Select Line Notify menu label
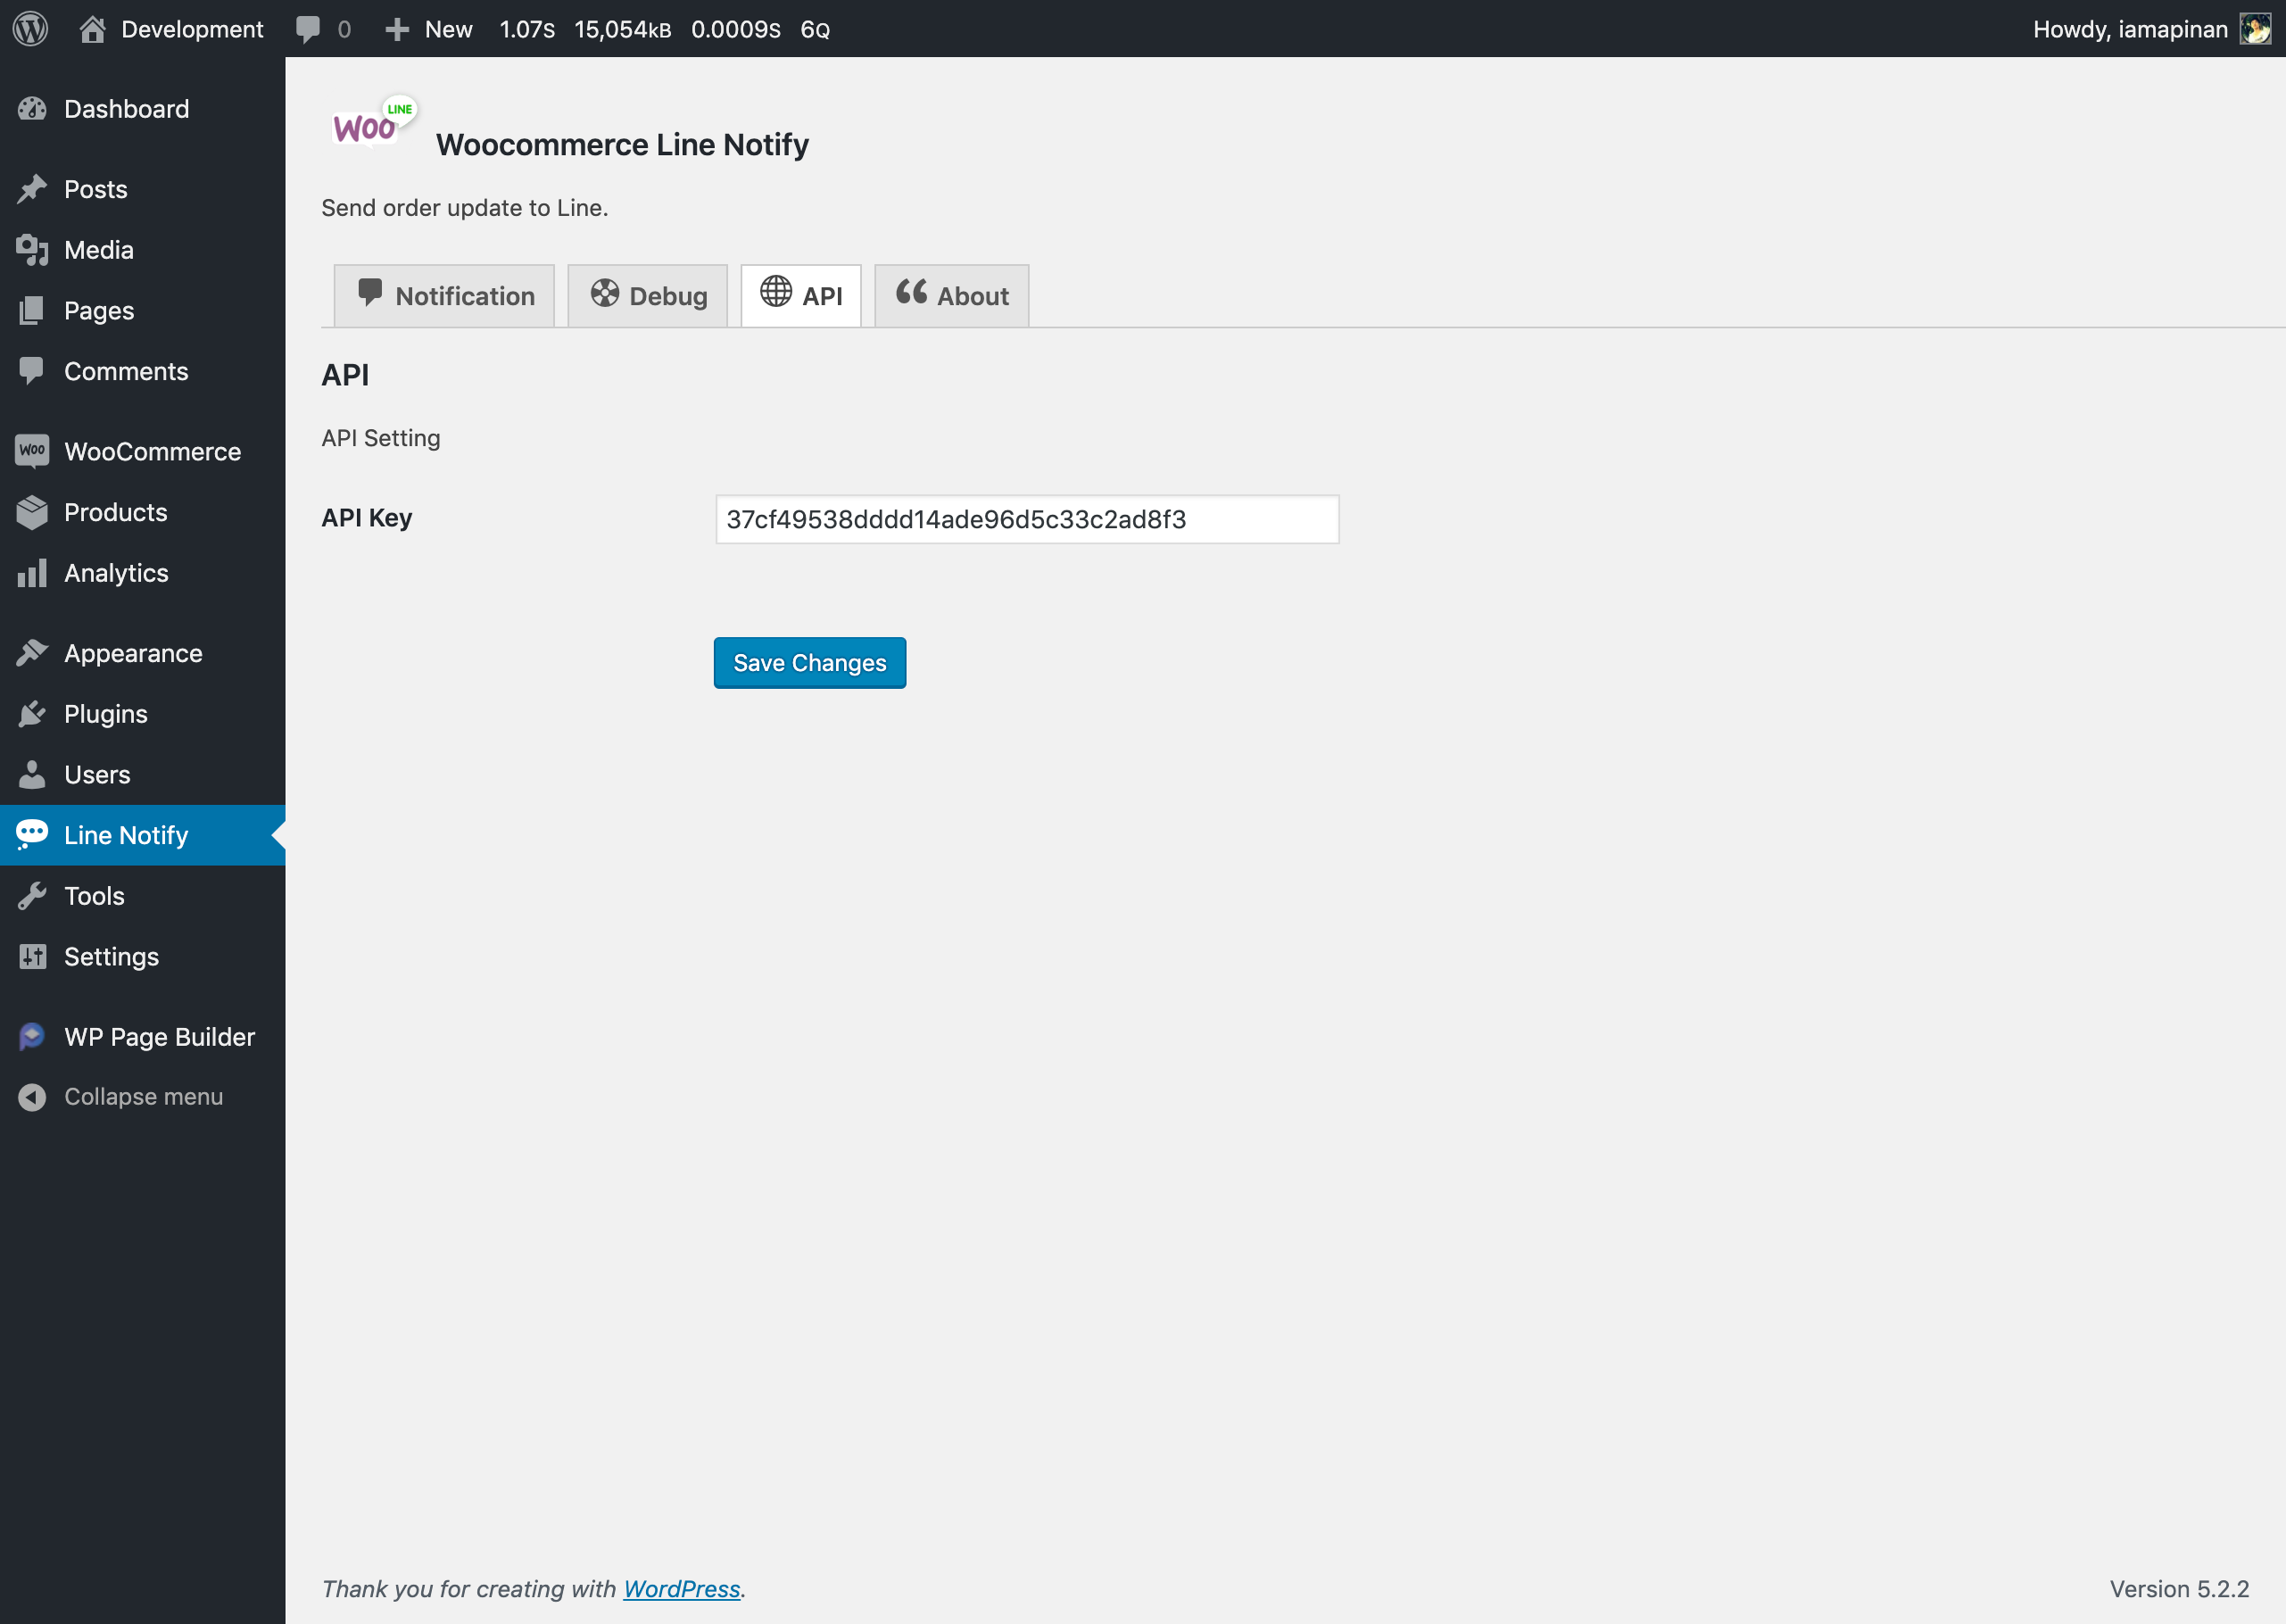This screenshot has width=2286, height=1624. click(x=126, y=835)
